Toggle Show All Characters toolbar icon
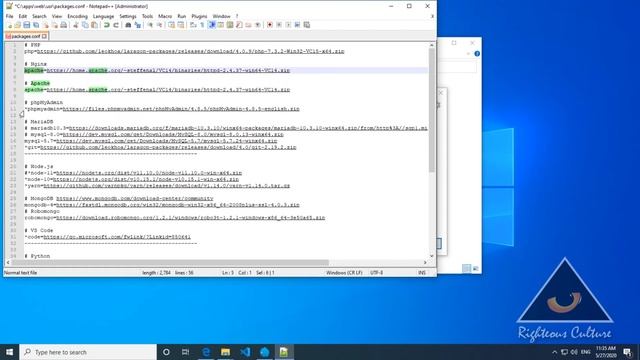 coord(202,25)
